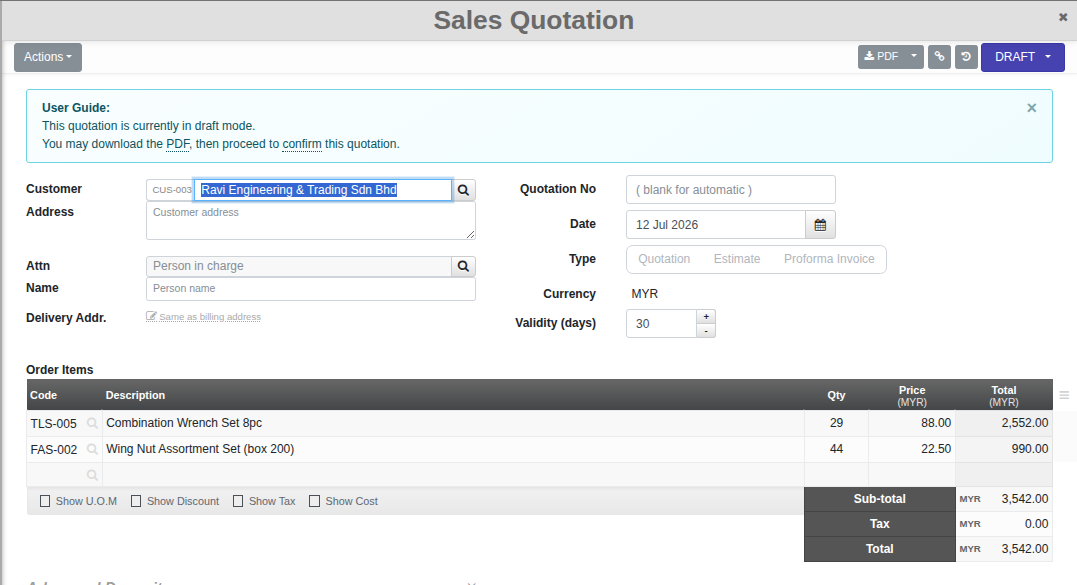Search item code for FAS-002 row

pyautogui.click(x=92, y=450)
